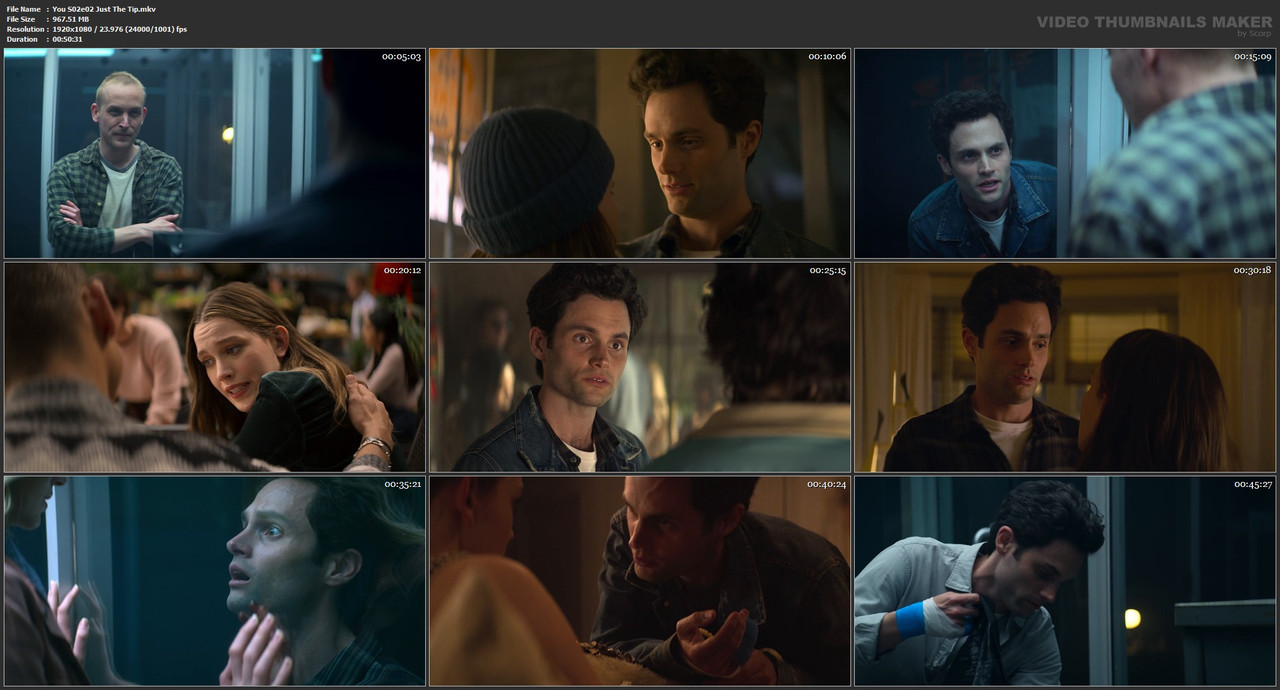Open the thumbnail timestamped 00:45:27
1280x690 pixels.
click(x=1065, y=581)
